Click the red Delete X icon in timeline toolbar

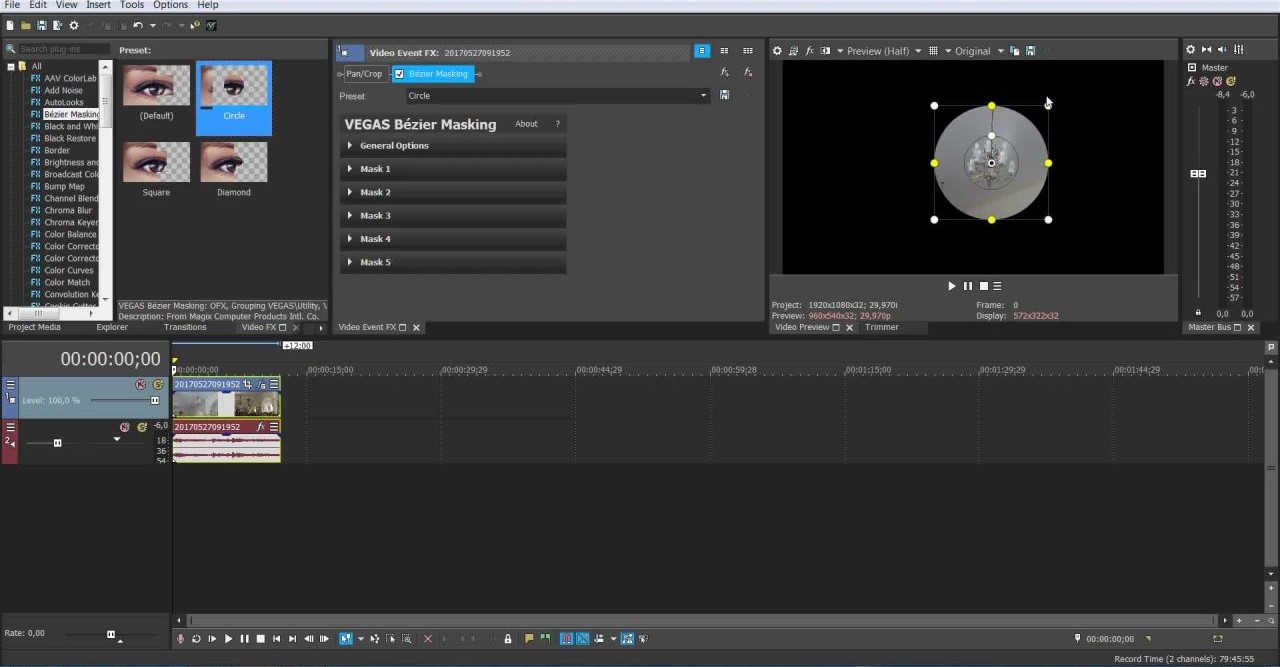coord(428,638)
